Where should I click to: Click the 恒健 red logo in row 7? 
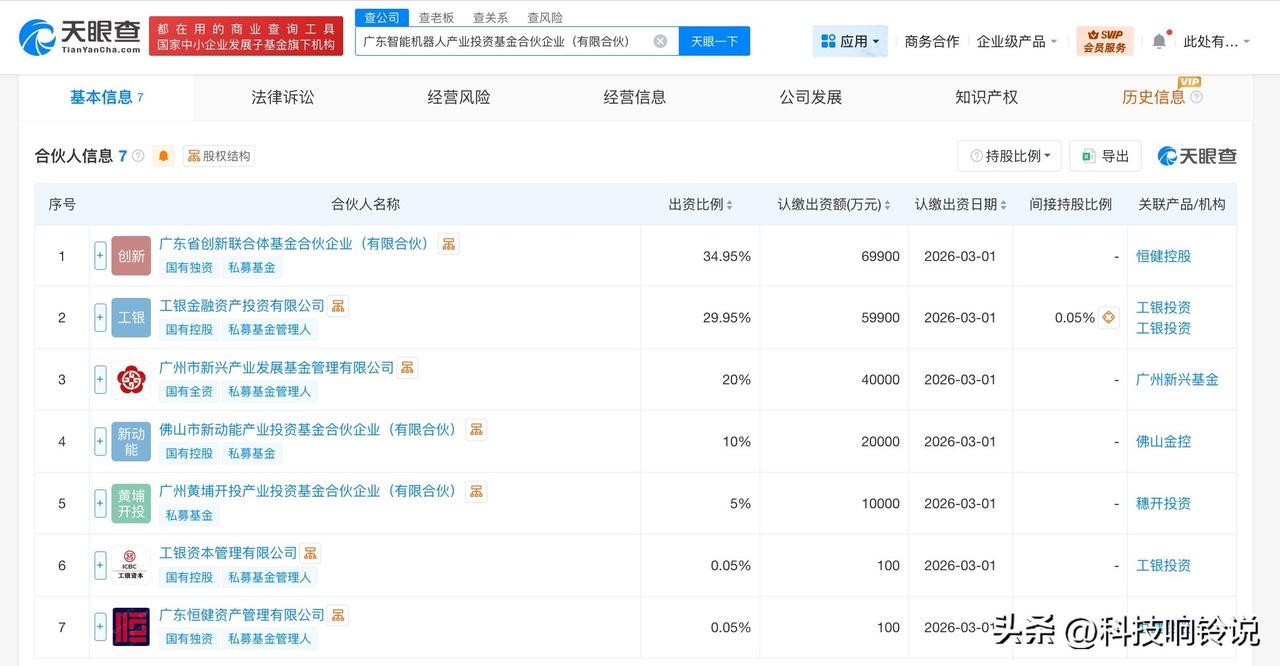(x=131, y=628)
